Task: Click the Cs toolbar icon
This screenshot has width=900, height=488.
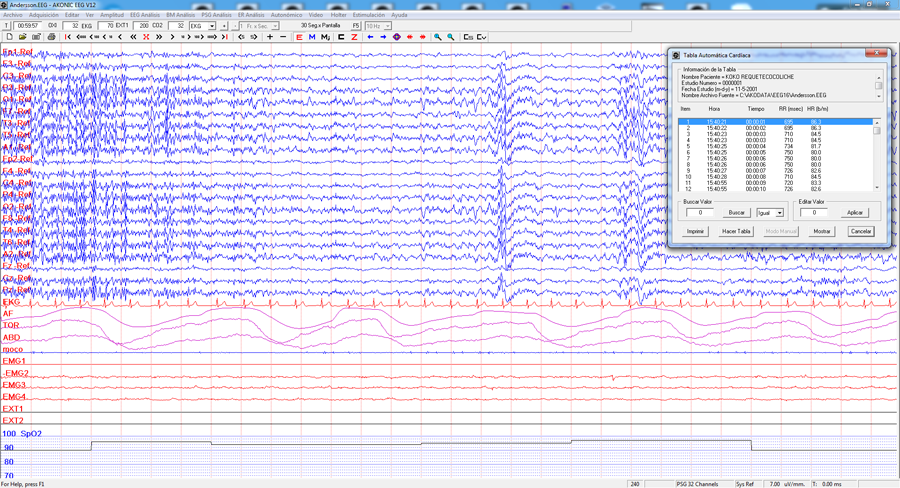Action: click(x=468, y=37)
